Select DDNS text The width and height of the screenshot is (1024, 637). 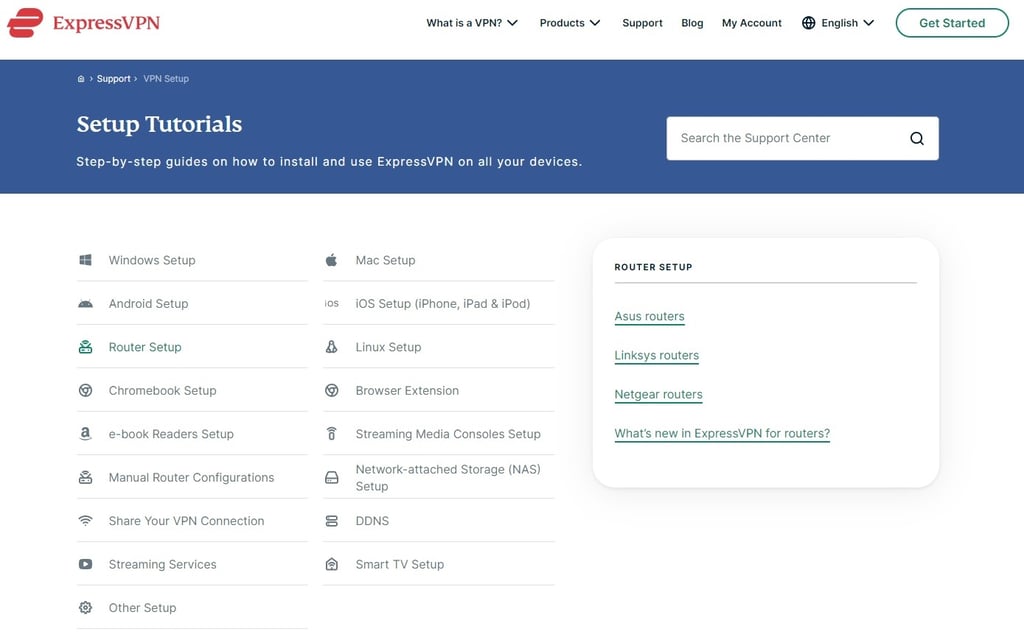point(372,521)
